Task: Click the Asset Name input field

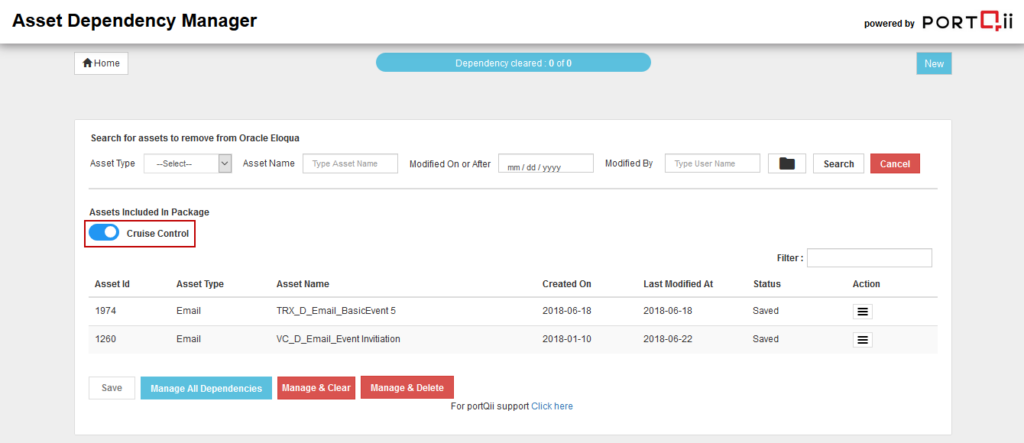Action: (x=350, y=164)
